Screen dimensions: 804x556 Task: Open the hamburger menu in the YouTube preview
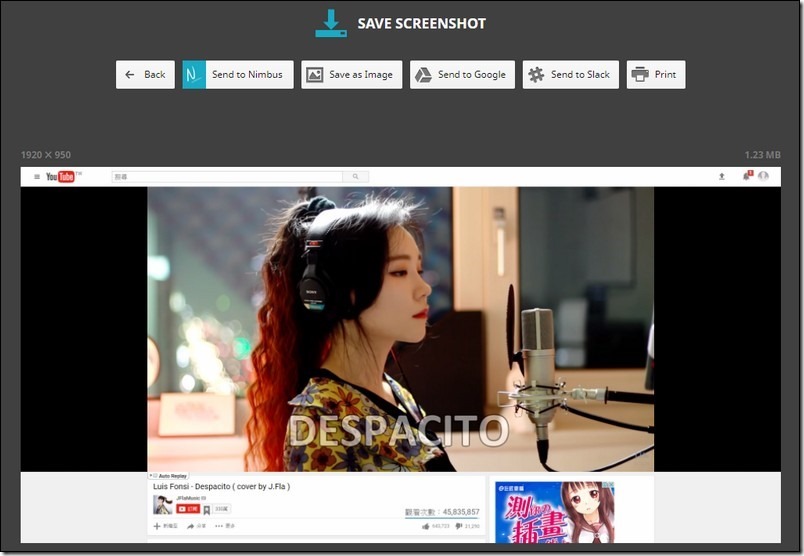[37, 176]
